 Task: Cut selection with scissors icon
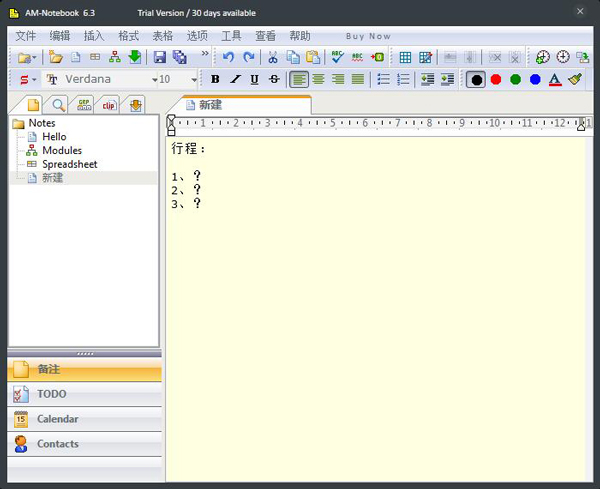[273, 57]
